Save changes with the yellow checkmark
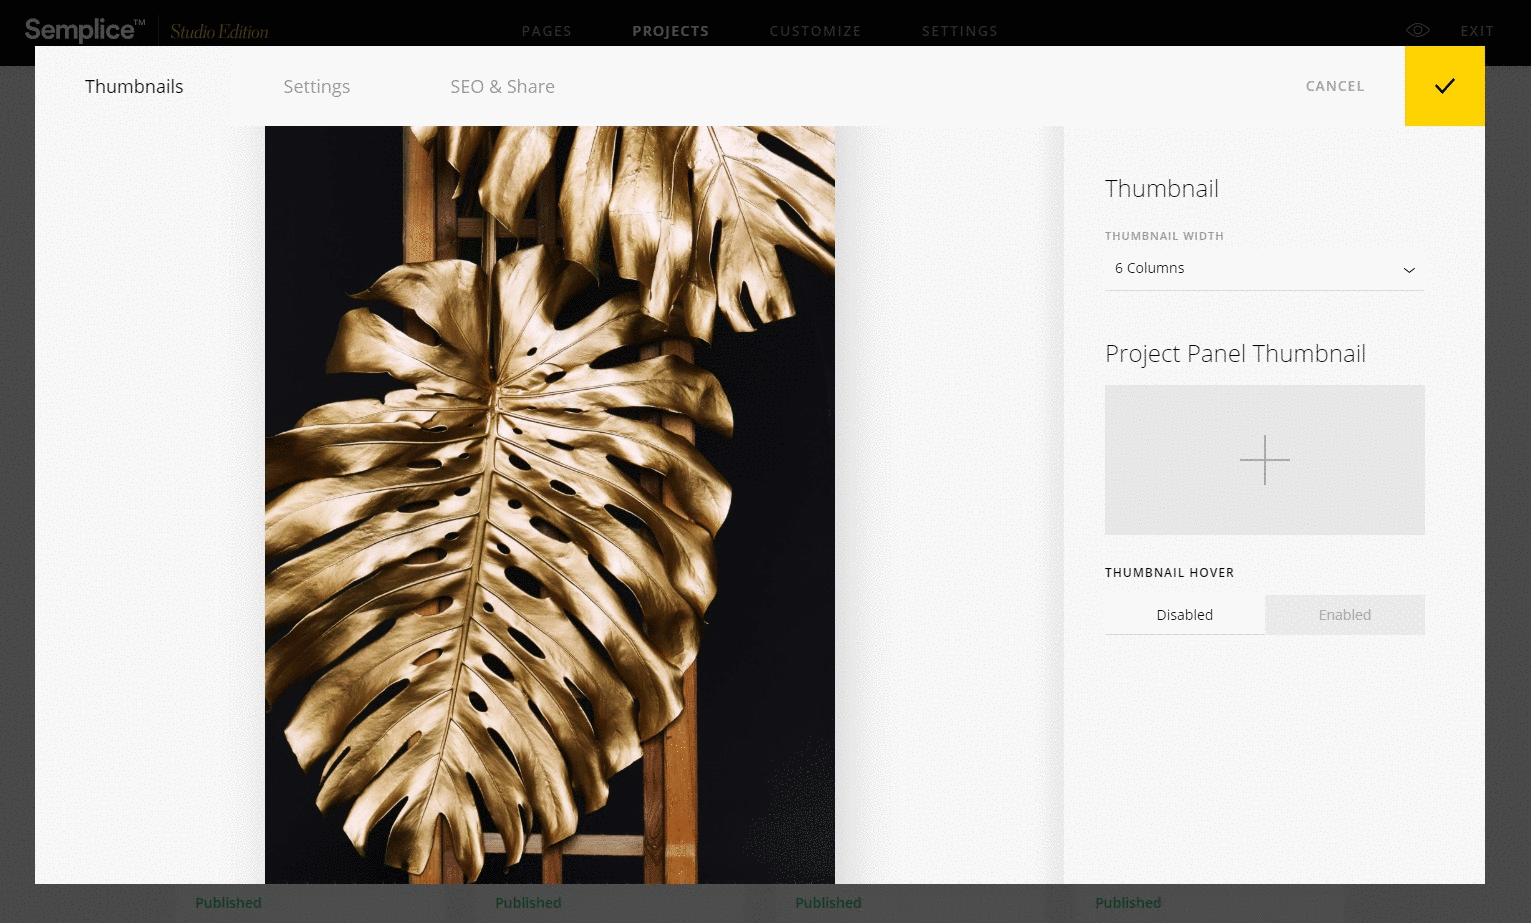The width and height of the screenshot is (1531, 923). (x=1444, y=87)
